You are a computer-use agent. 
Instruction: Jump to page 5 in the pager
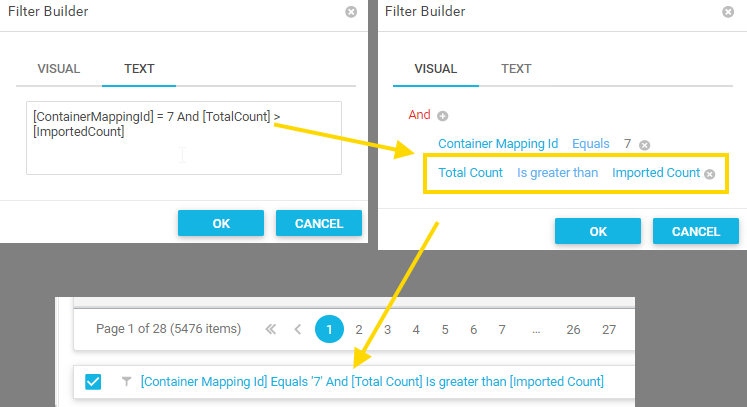tap(444, 329)
